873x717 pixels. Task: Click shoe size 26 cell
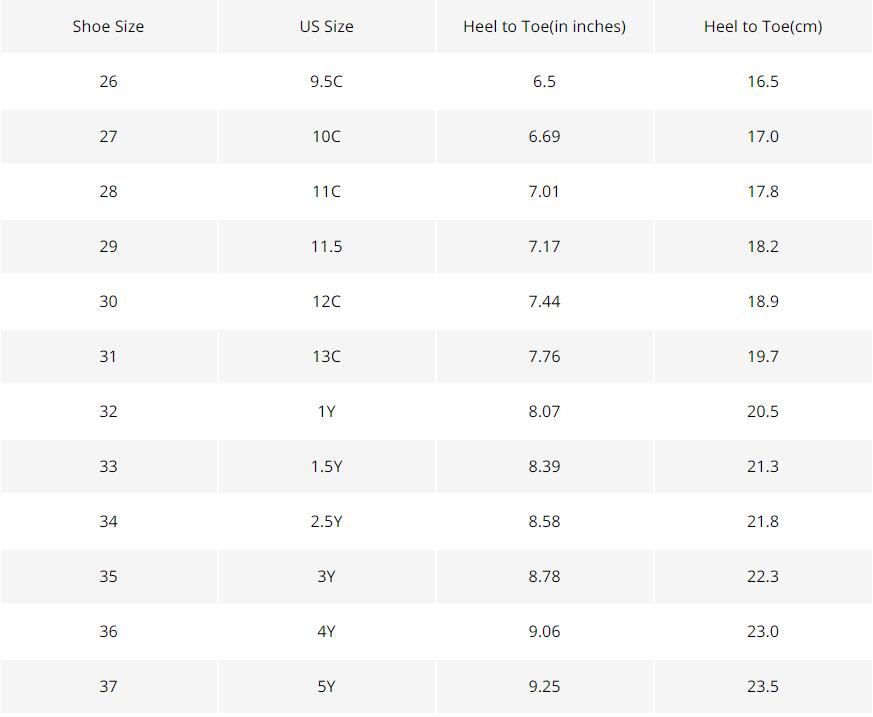109,81
